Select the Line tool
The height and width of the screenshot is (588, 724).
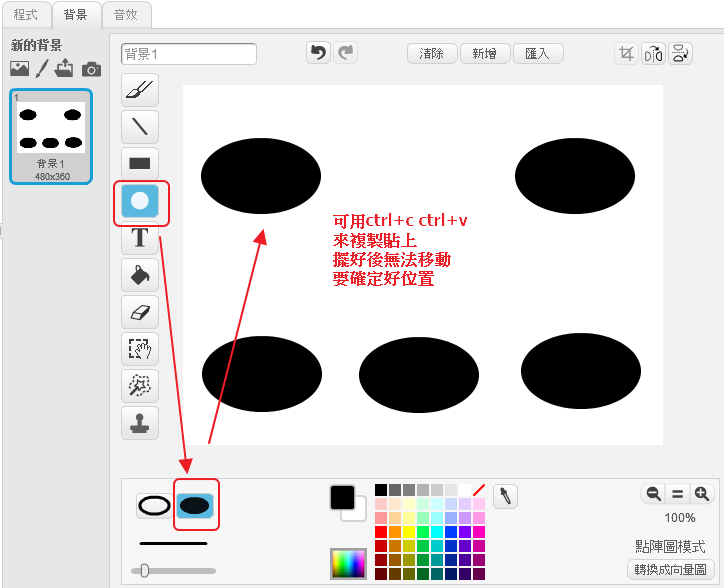click(x=140, y=126)
